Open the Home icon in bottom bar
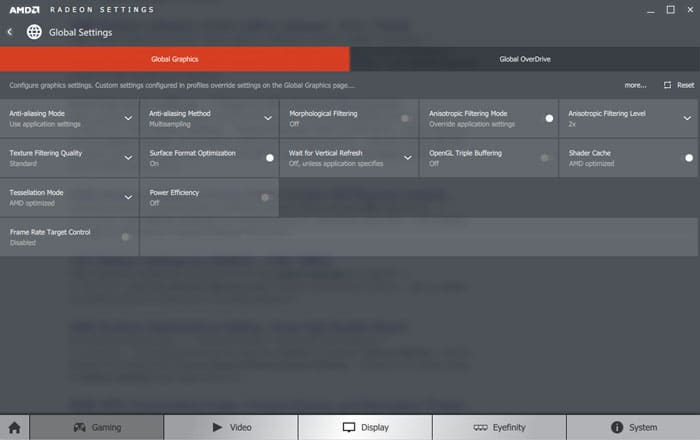This screenshot has height=440, width=700. [14, 428]
